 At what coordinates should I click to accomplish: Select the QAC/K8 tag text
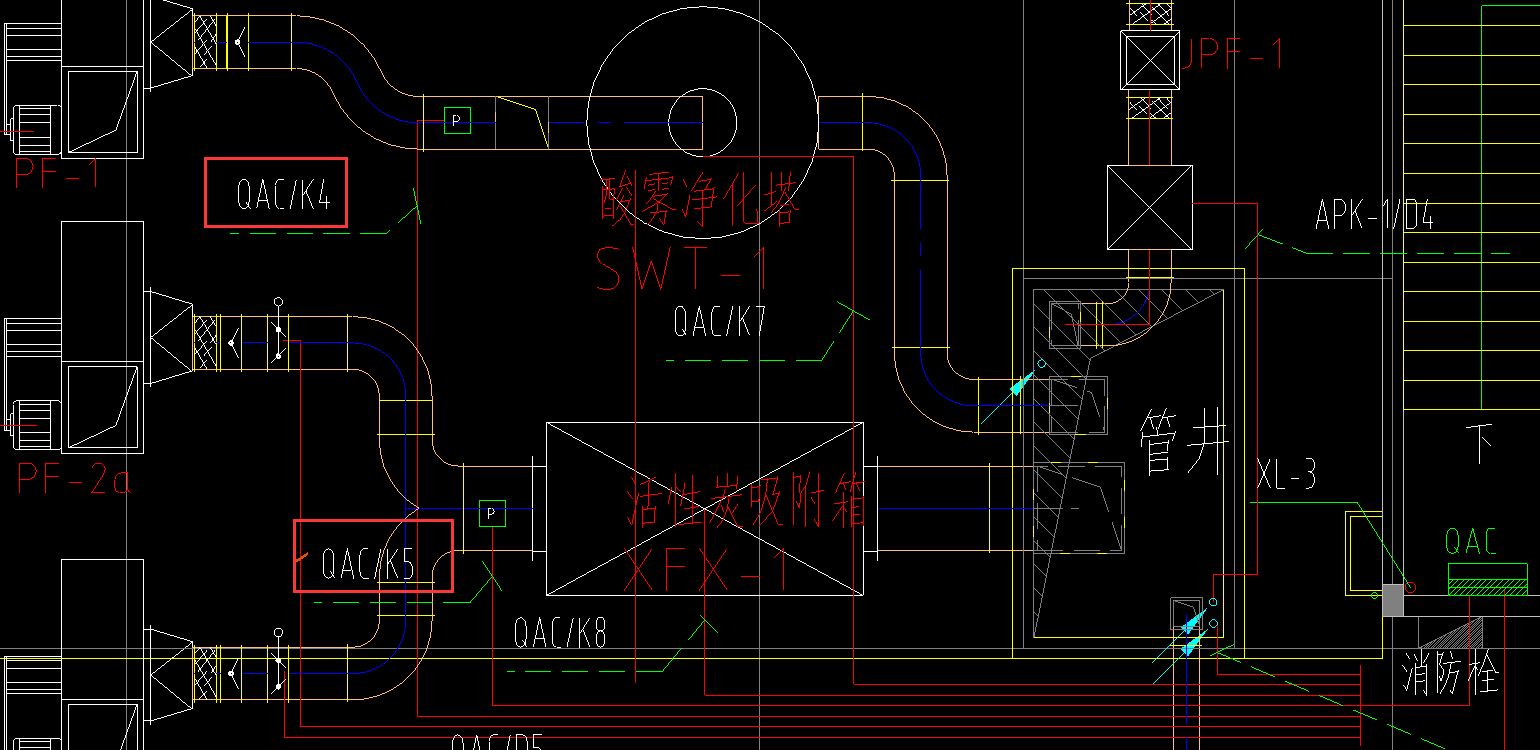[x=560, y=633]
